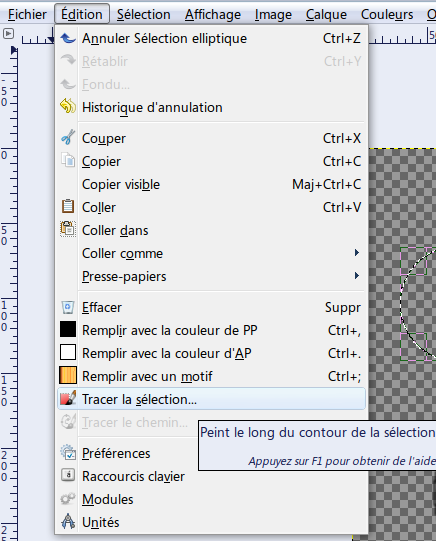The width and height of the screenshot is (436, 541).
Task: Open the Couleurs menu
Action: pyautogui.click(x=387, y=14)
